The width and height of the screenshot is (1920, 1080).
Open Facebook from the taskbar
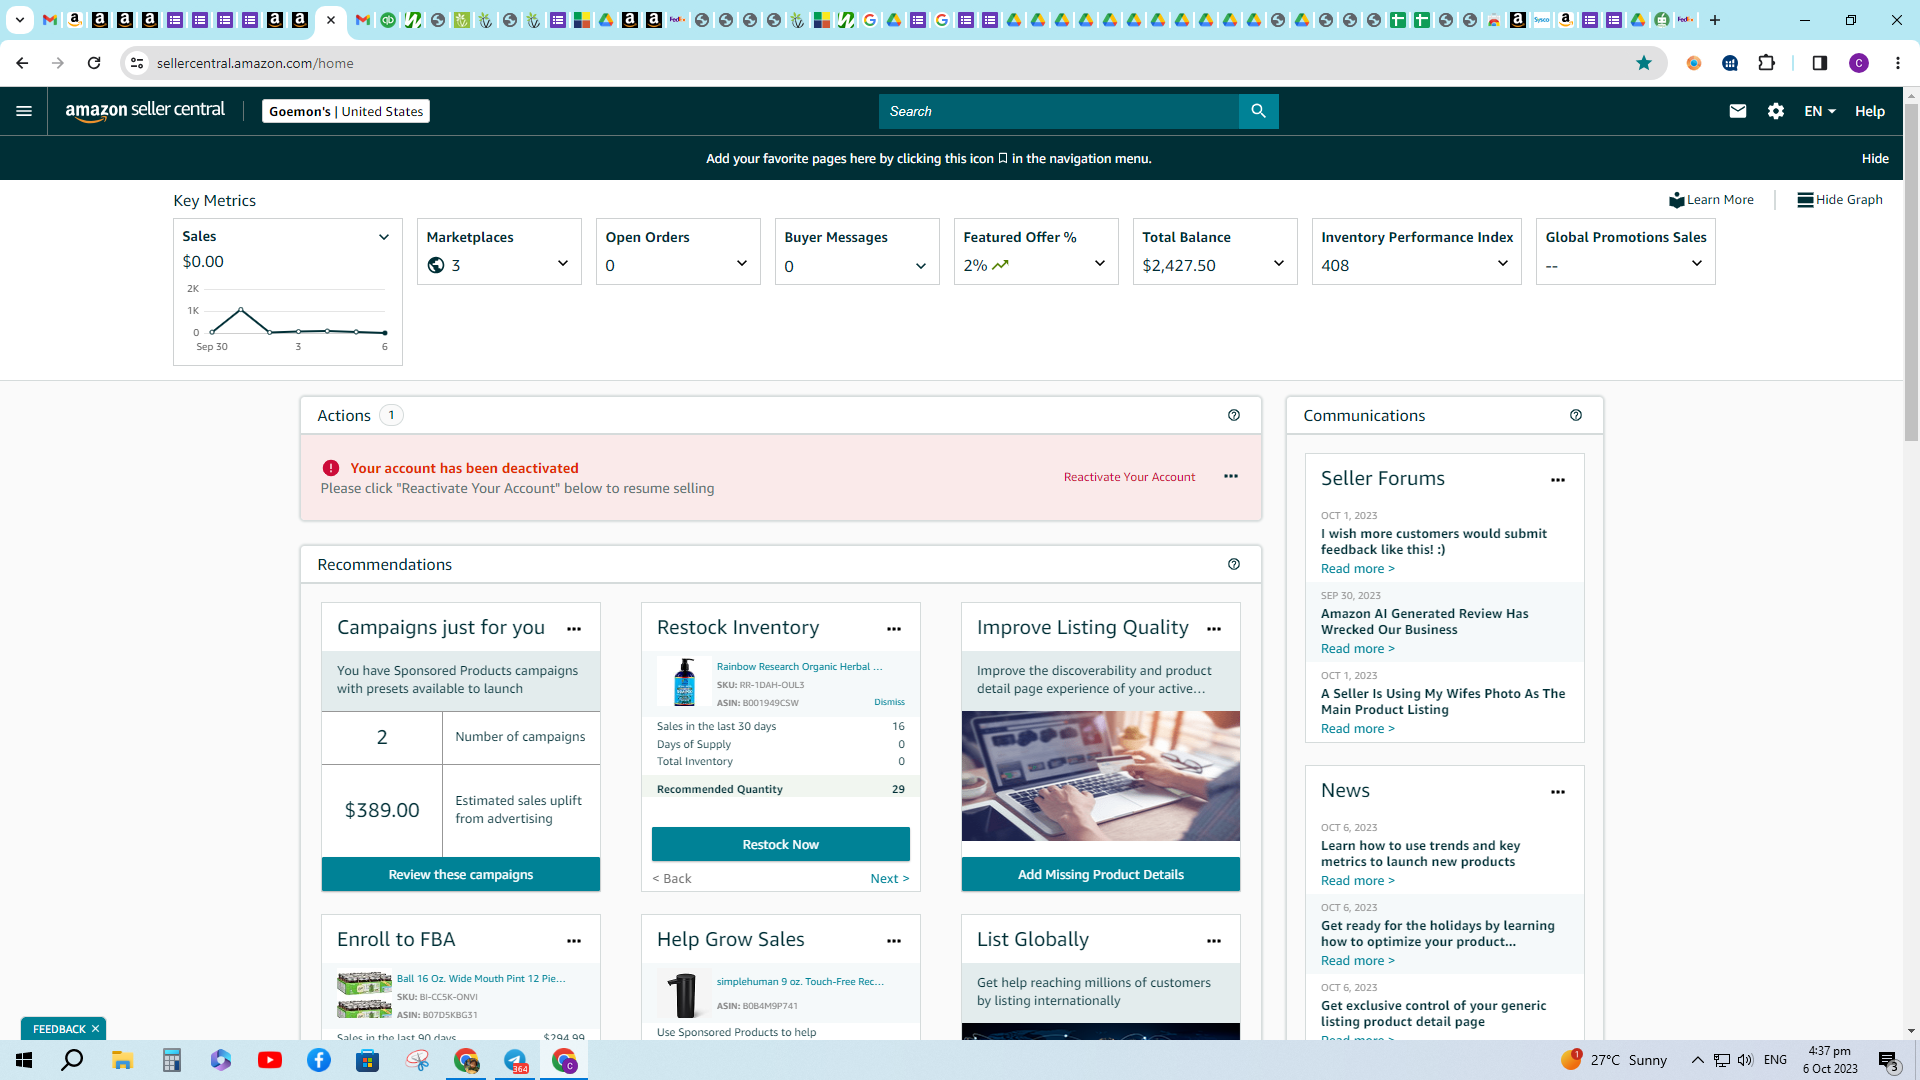pyautogui.click(x=319, y=1060)
